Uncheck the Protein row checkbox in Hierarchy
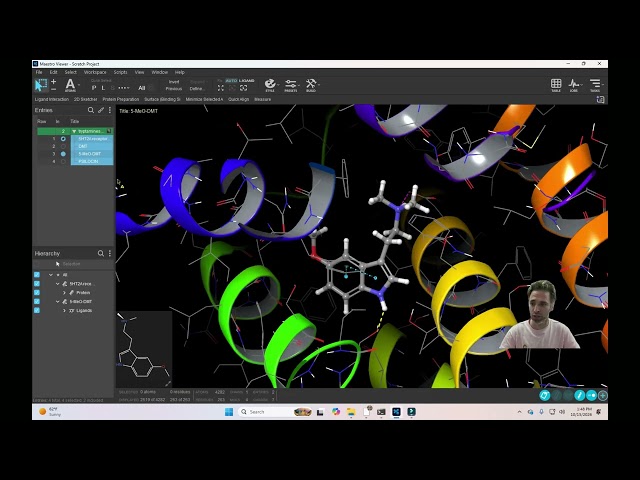The height and width of the screenshot is (480, 640). [37, 293]
